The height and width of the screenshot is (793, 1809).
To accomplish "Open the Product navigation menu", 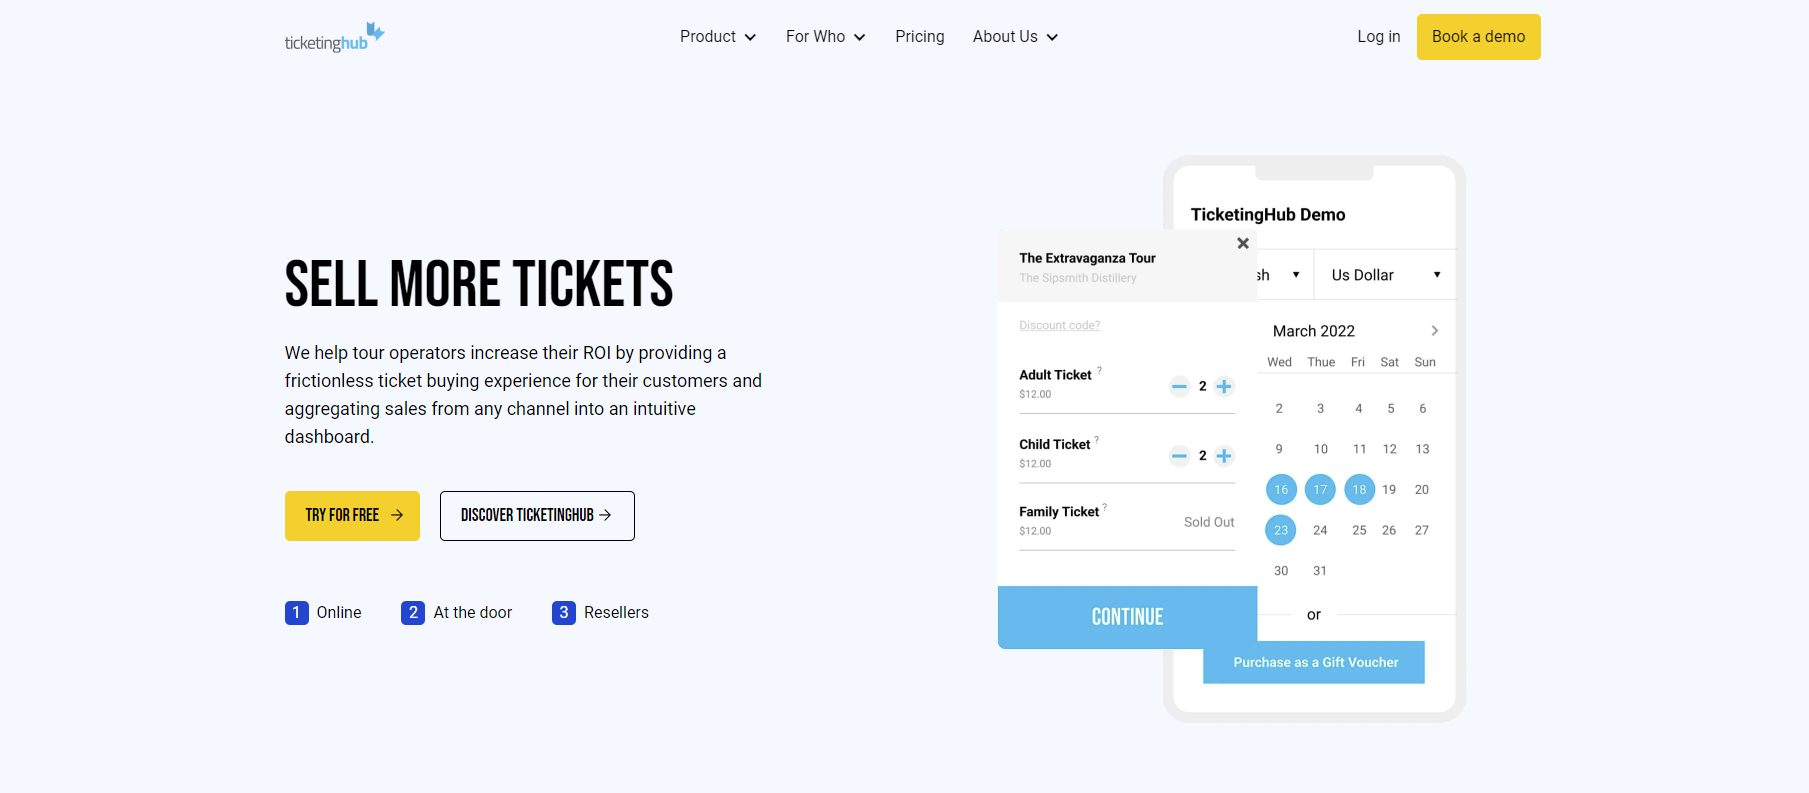I will point(717,36).
